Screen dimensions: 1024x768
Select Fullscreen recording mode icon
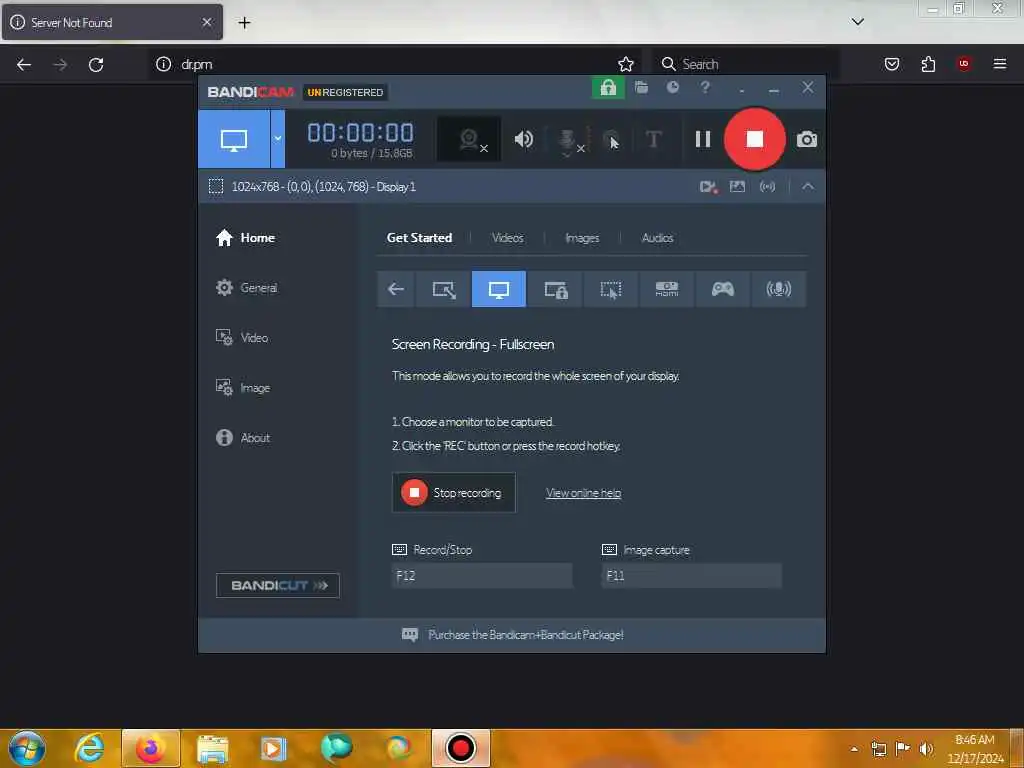click(499, 289)
